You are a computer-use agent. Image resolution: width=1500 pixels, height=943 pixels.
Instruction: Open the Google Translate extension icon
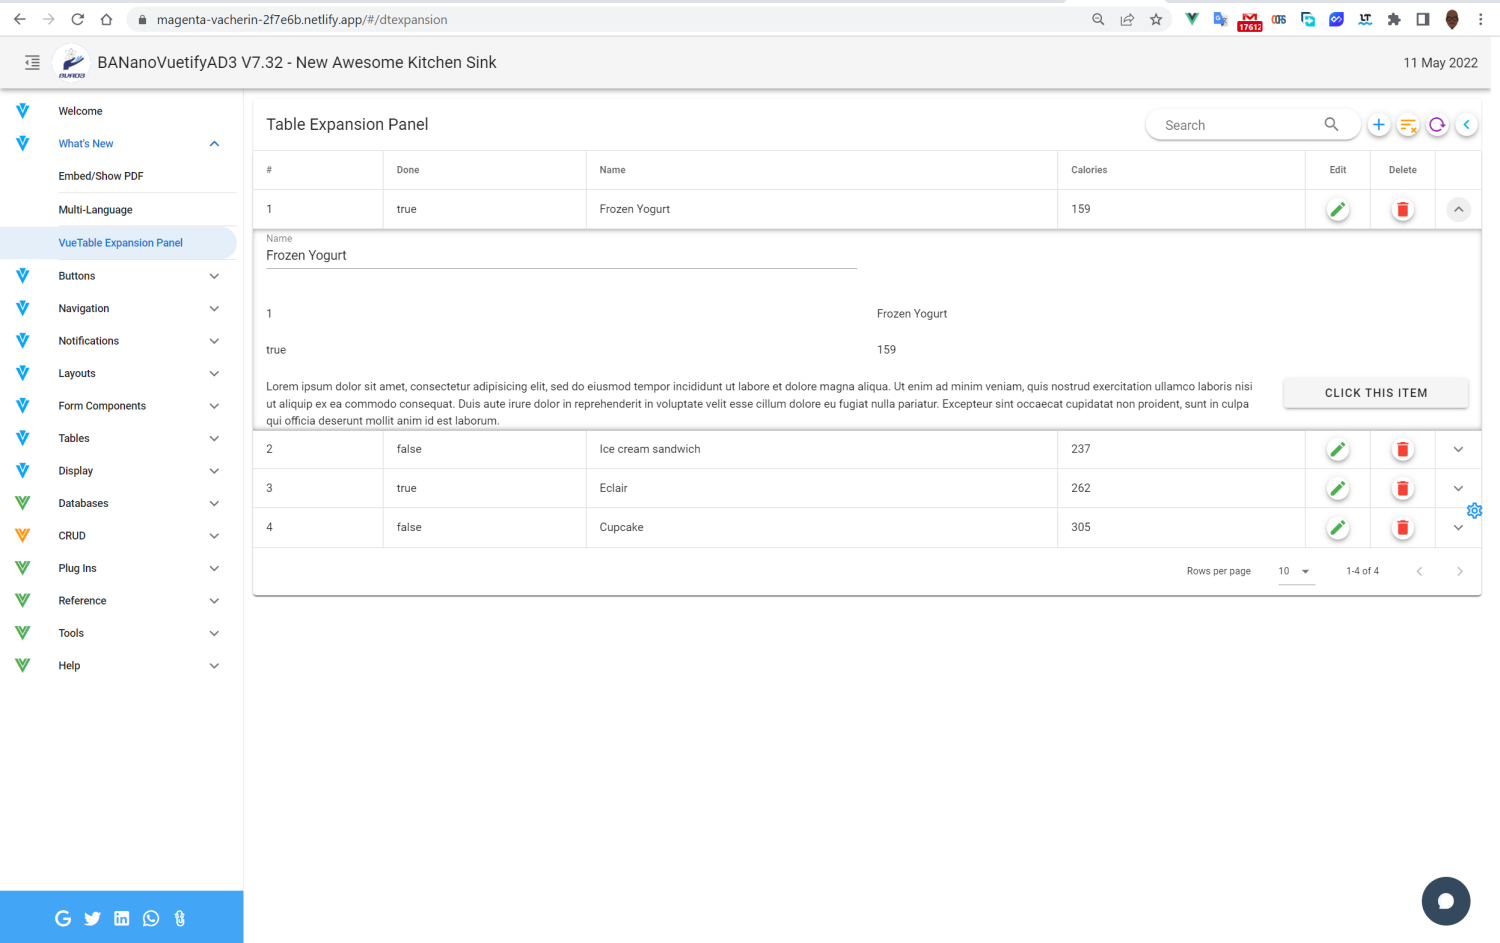[1220, 19]
